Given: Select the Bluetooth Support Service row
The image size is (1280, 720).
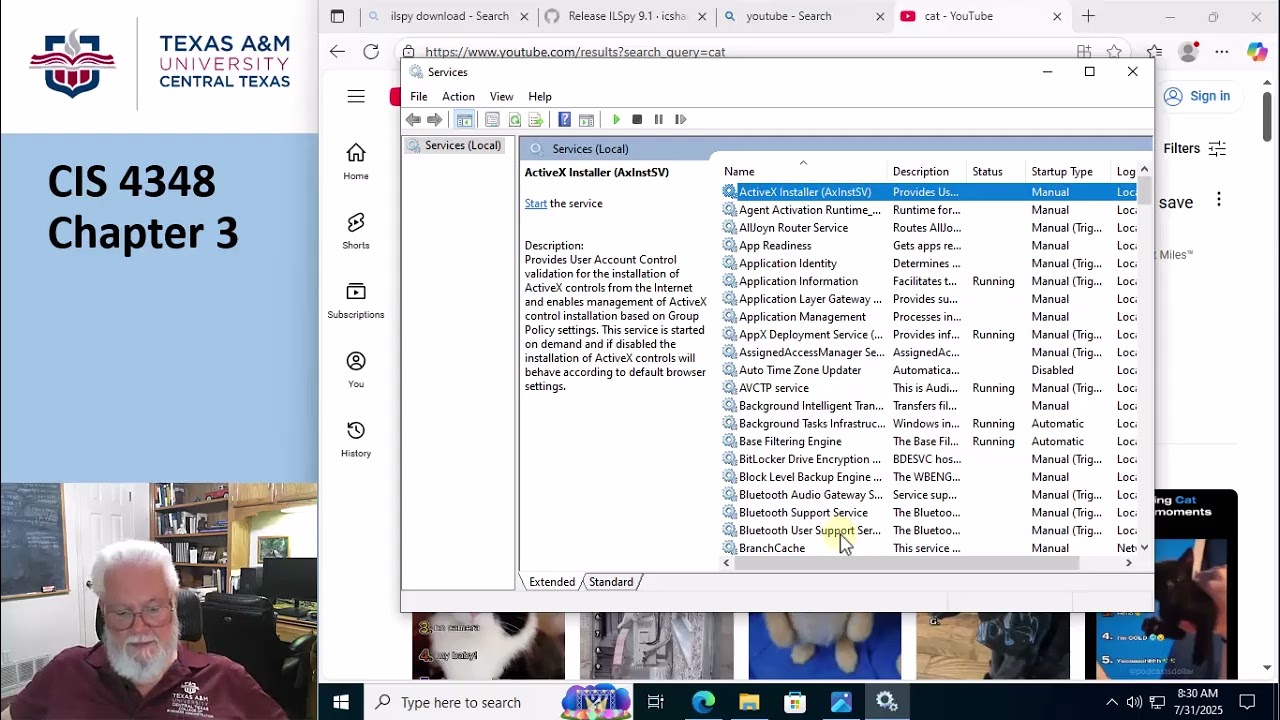Looking at the screenshot, I should [x=929, y=513].
